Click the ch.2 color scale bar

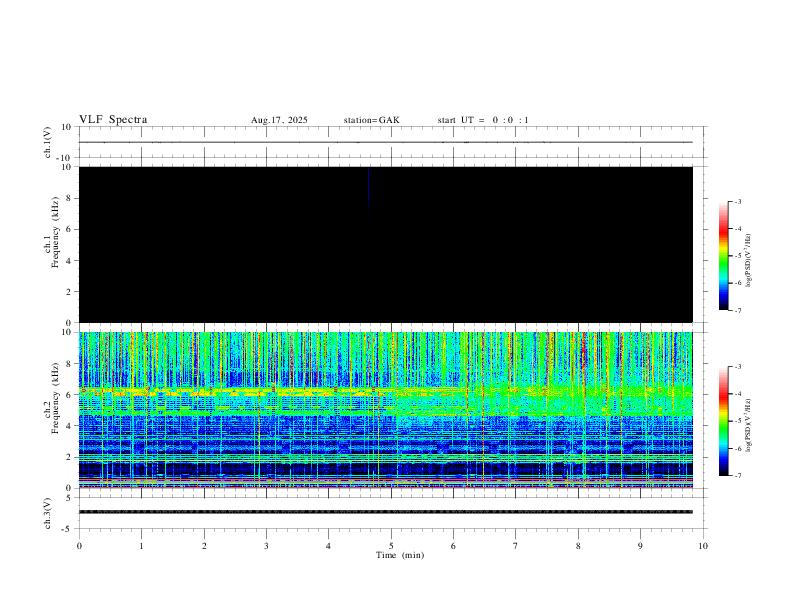pos(724,421)
